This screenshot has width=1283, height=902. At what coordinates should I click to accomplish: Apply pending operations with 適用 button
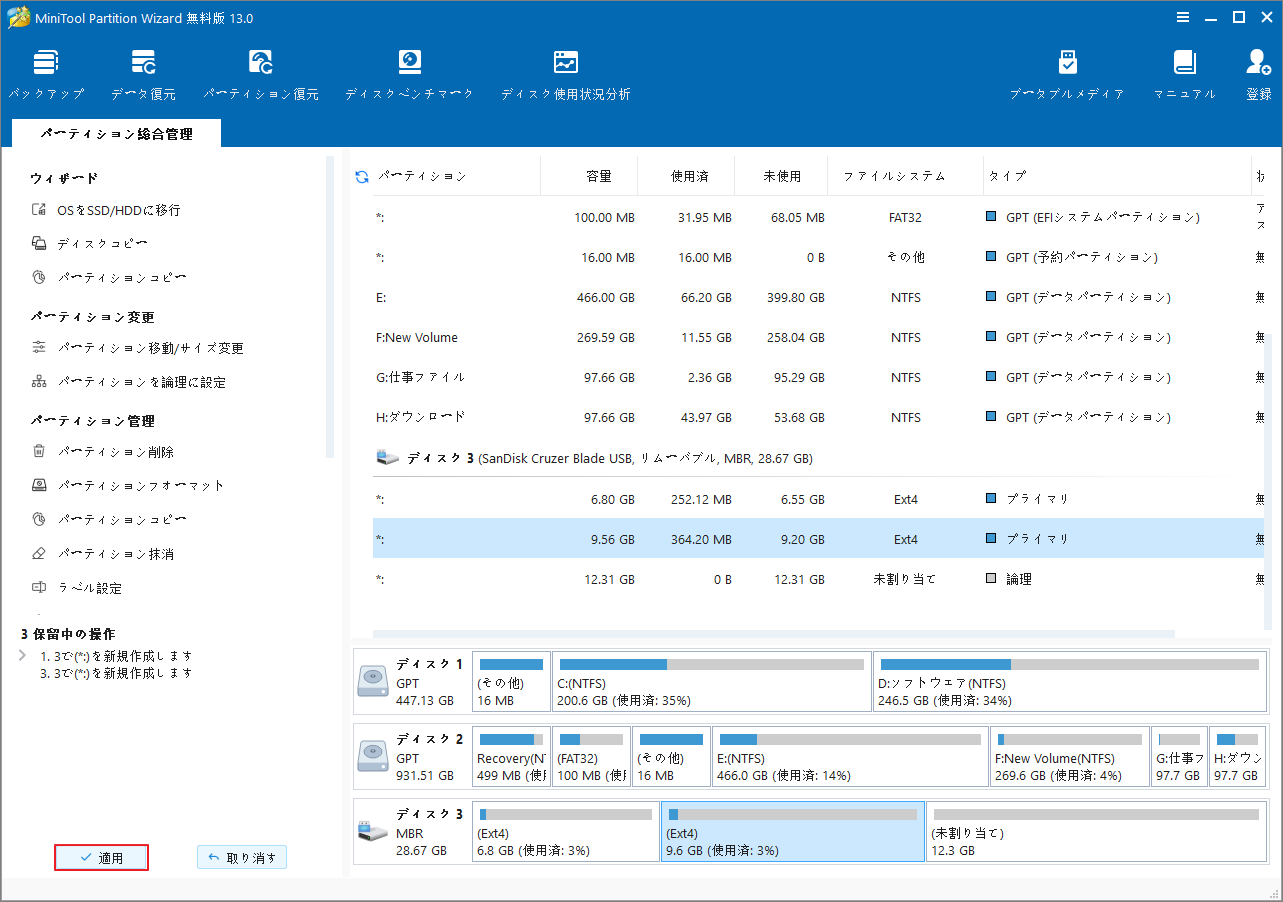pos(101,856)
